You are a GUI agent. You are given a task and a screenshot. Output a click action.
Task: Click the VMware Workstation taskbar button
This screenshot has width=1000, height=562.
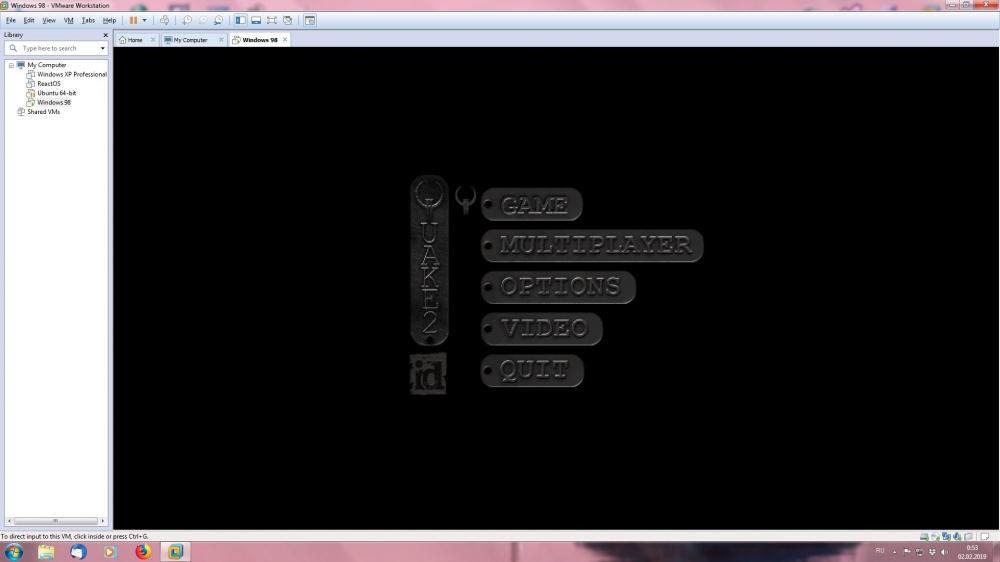[175, 552]
